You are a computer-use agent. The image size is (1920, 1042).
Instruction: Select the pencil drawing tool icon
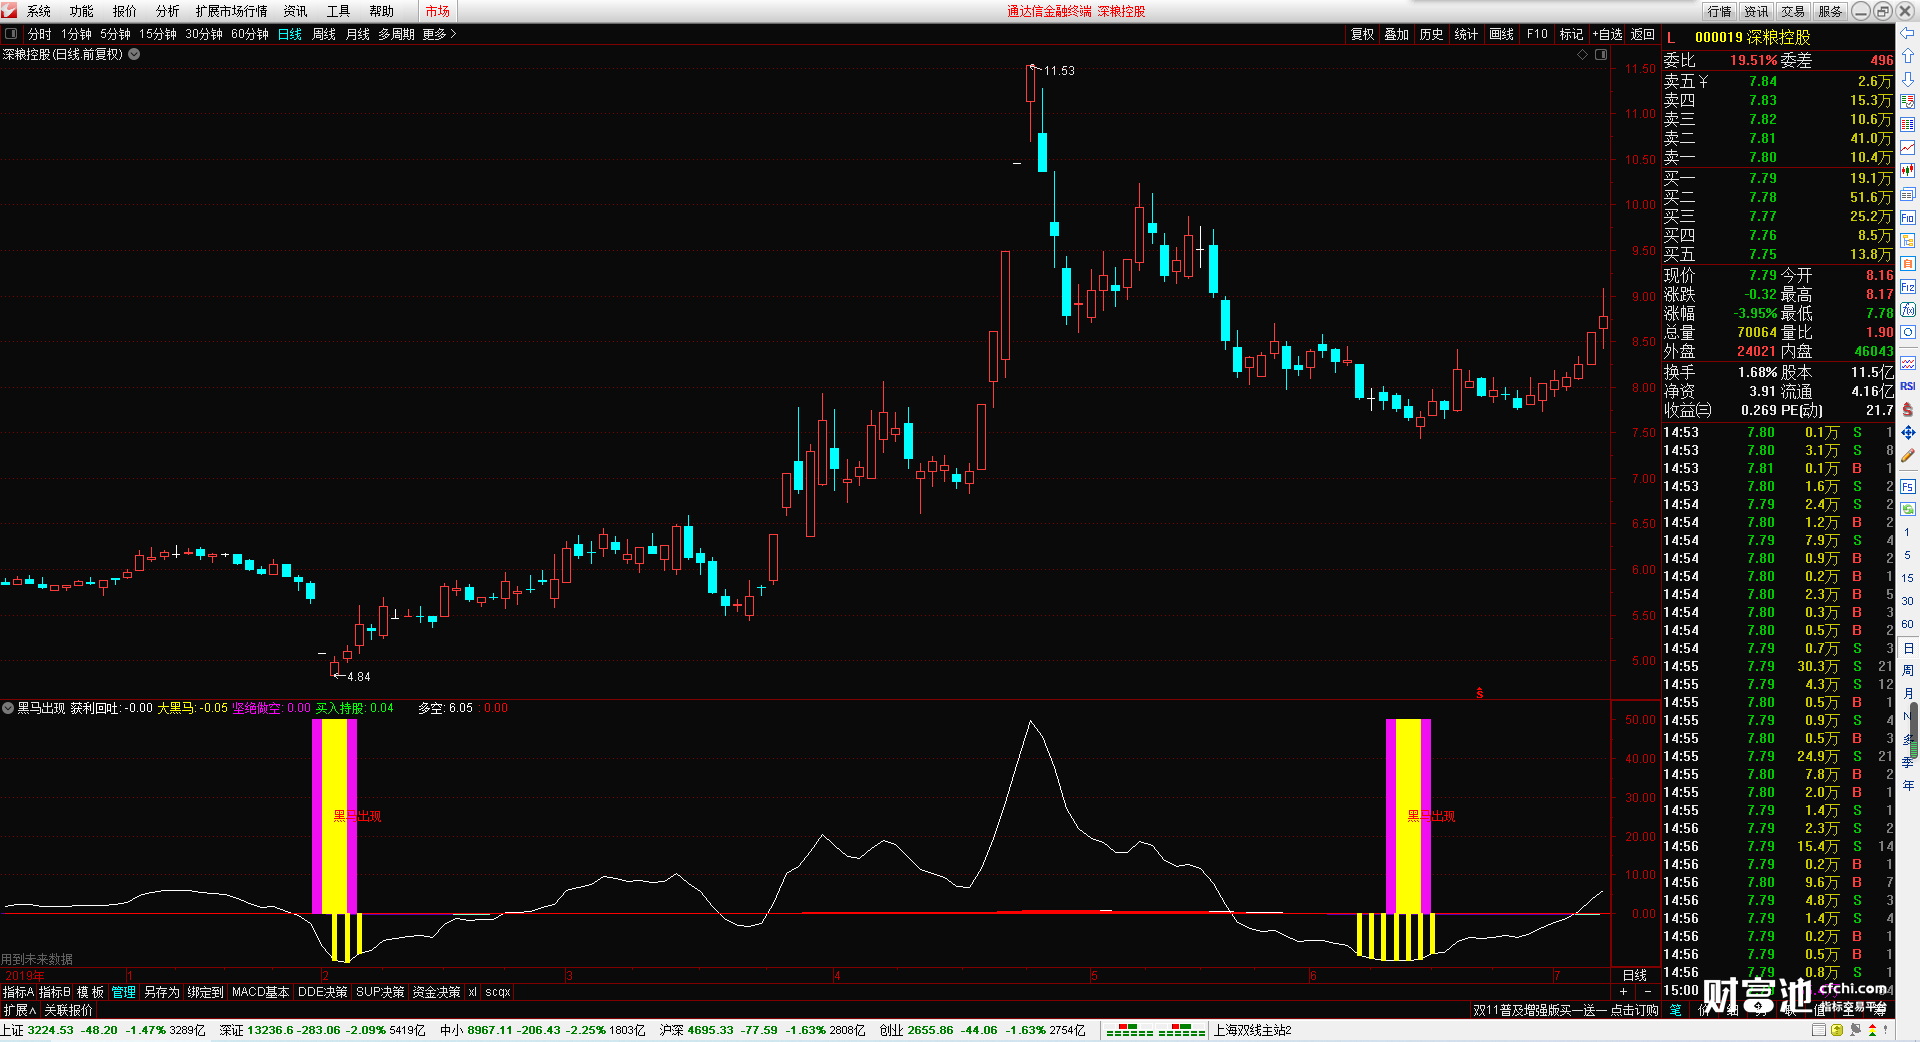tap(1908, 456)
